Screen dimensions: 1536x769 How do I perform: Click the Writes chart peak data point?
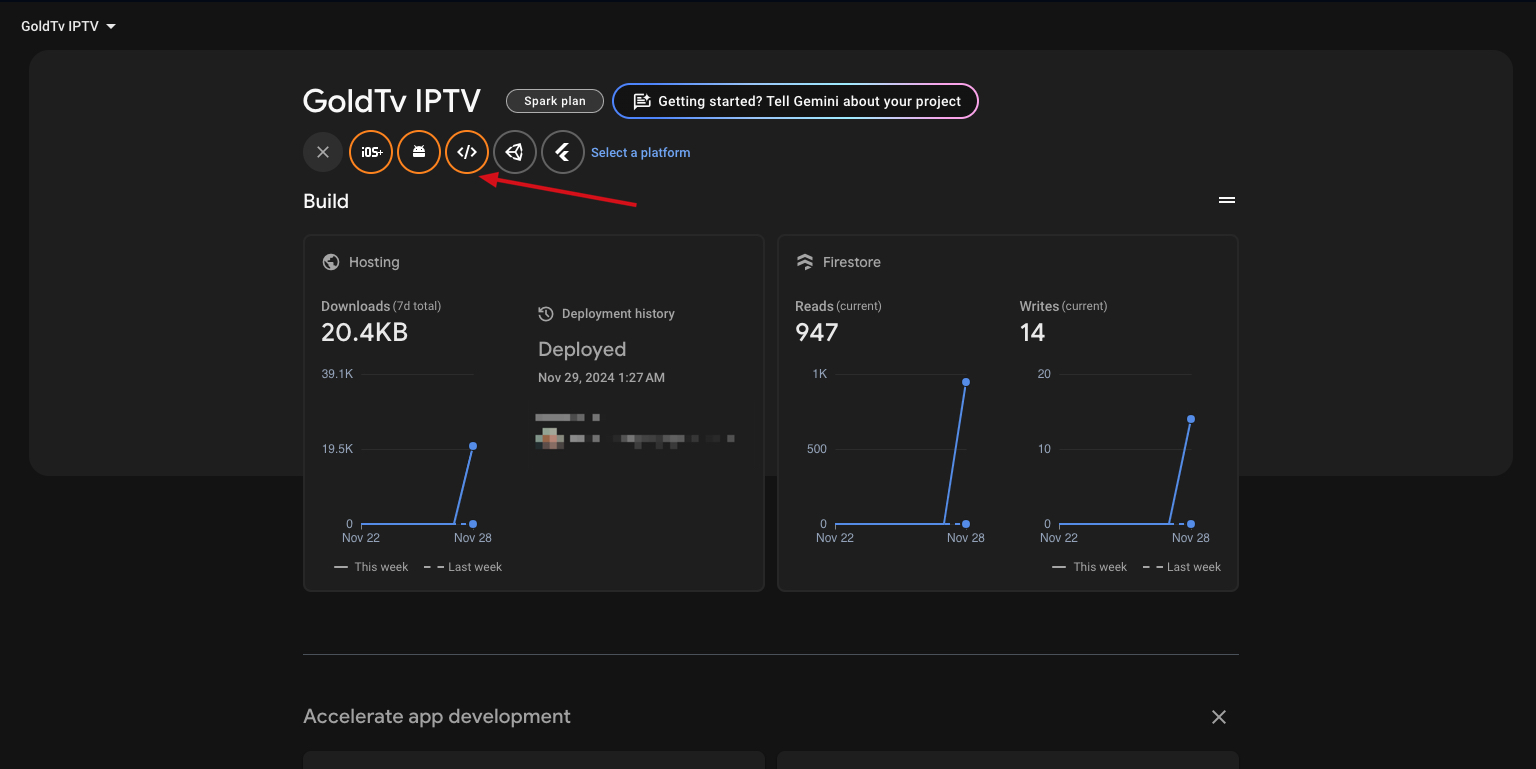pyautogui.click(x=1191, y=419)
